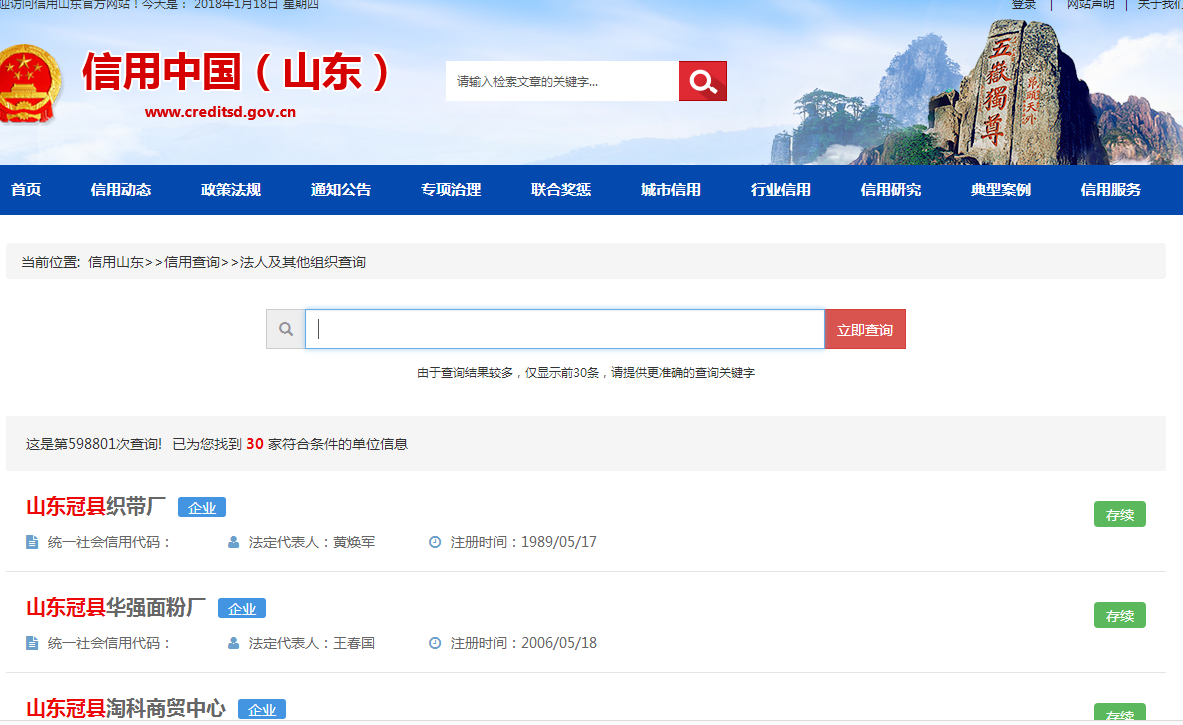Click the 法定代表人：黄焕军 text
The height and width of the screenshot is (725, 1183).
point(312,542)
